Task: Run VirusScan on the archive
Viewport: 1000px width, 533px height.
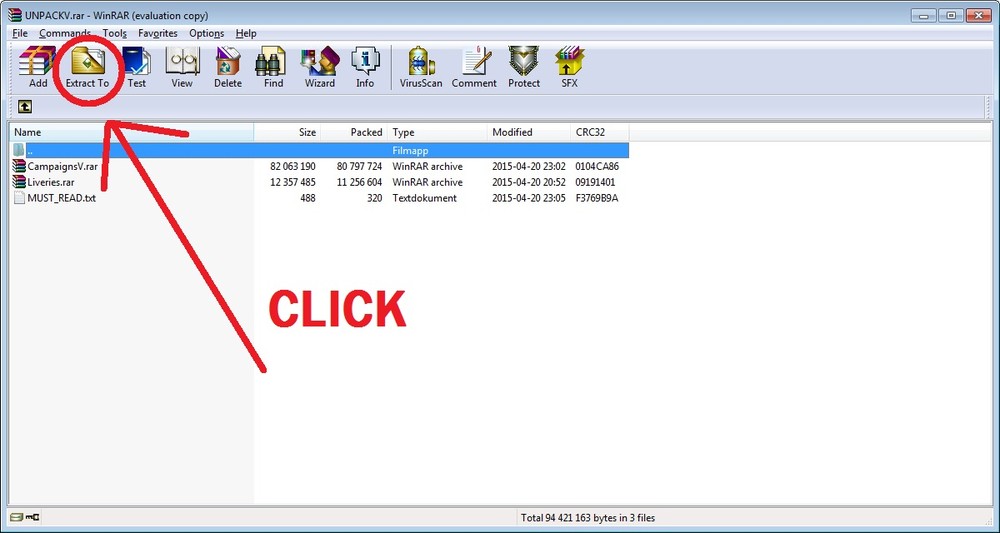Action: pyautogui.click(x=421, y=67)
